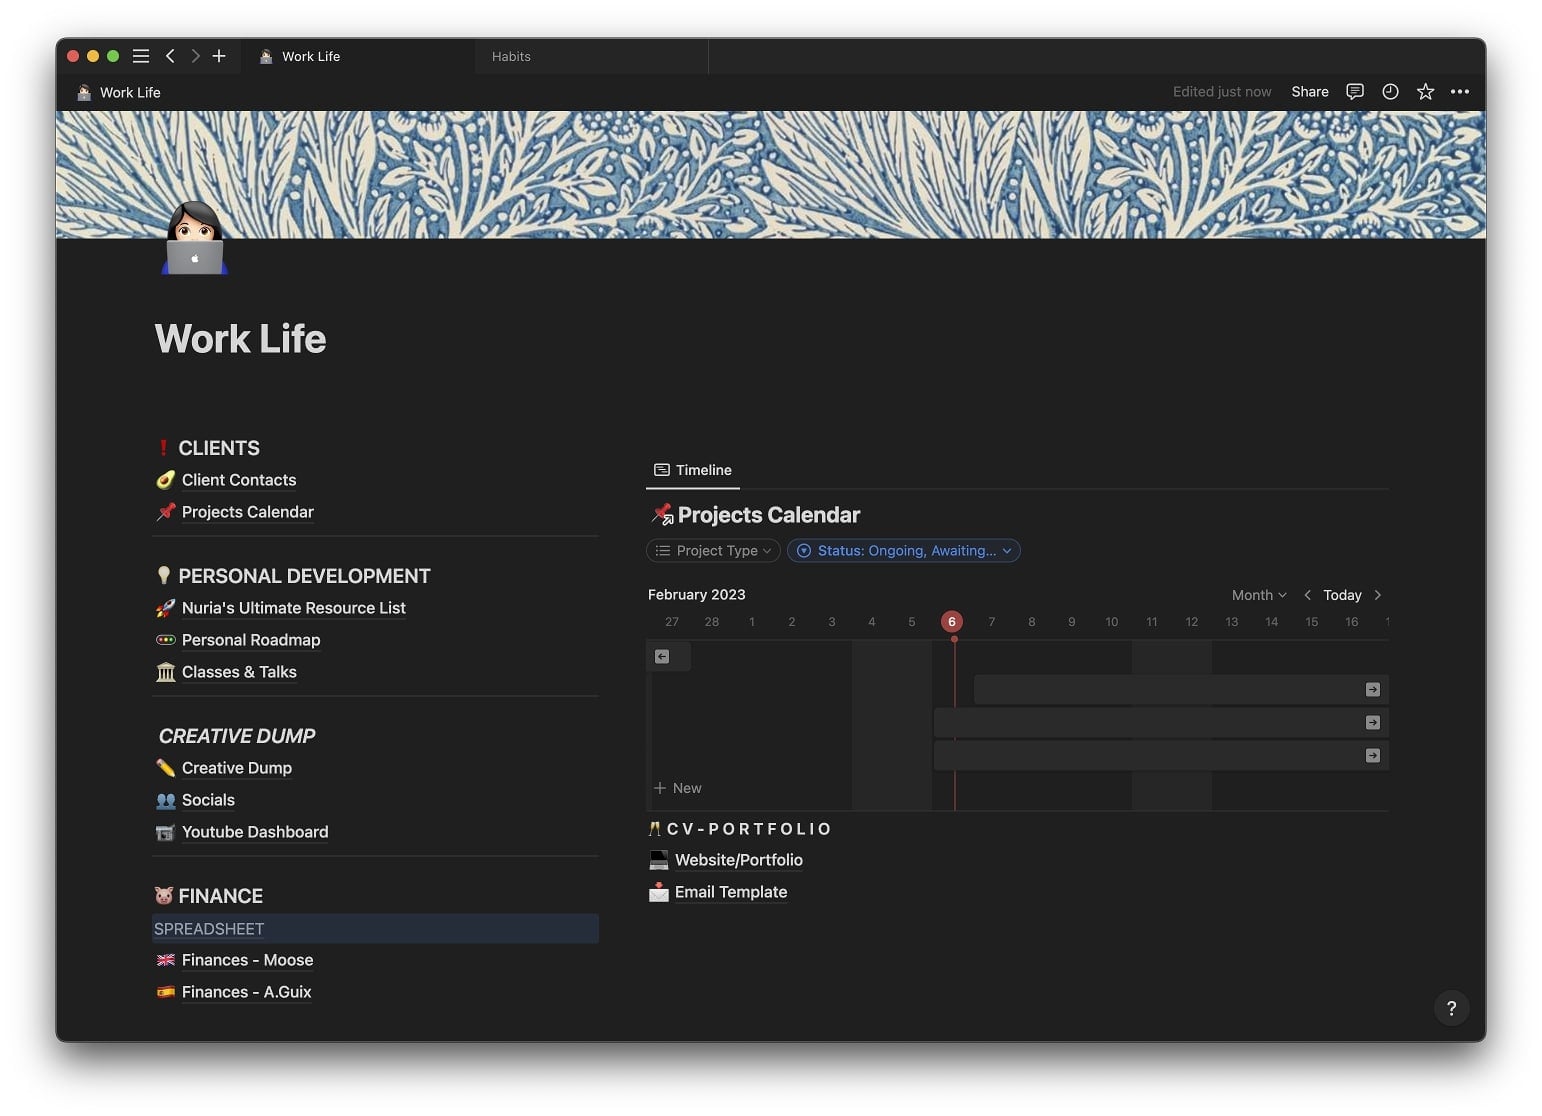
Task: Open a timeline entry via its right arrow icon
Action: point(1371,689)
